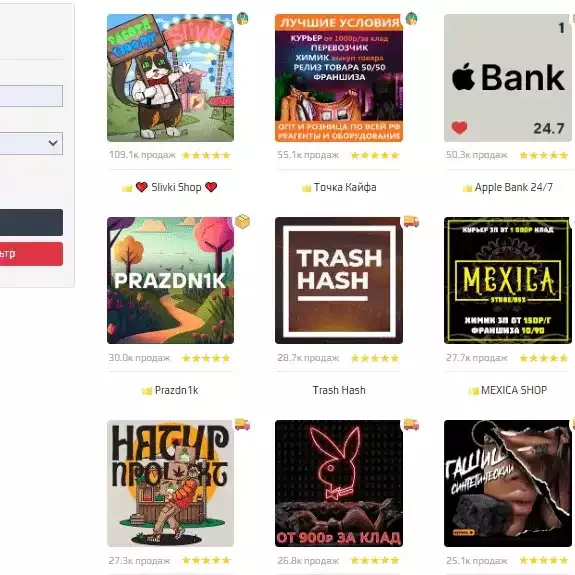This screenshot has height=575, width=575.
Task: Open the Trash Hash shop link
Action: coord(339,390)
